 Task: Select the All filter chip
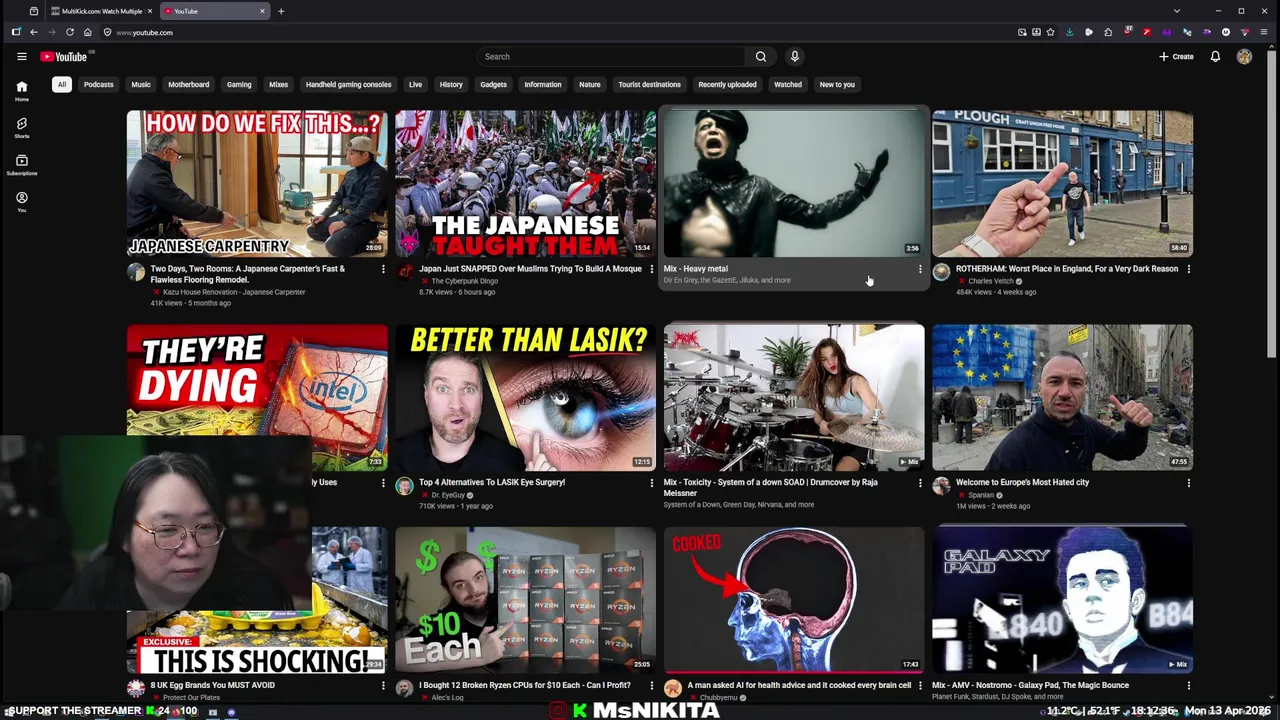[61, 84]
